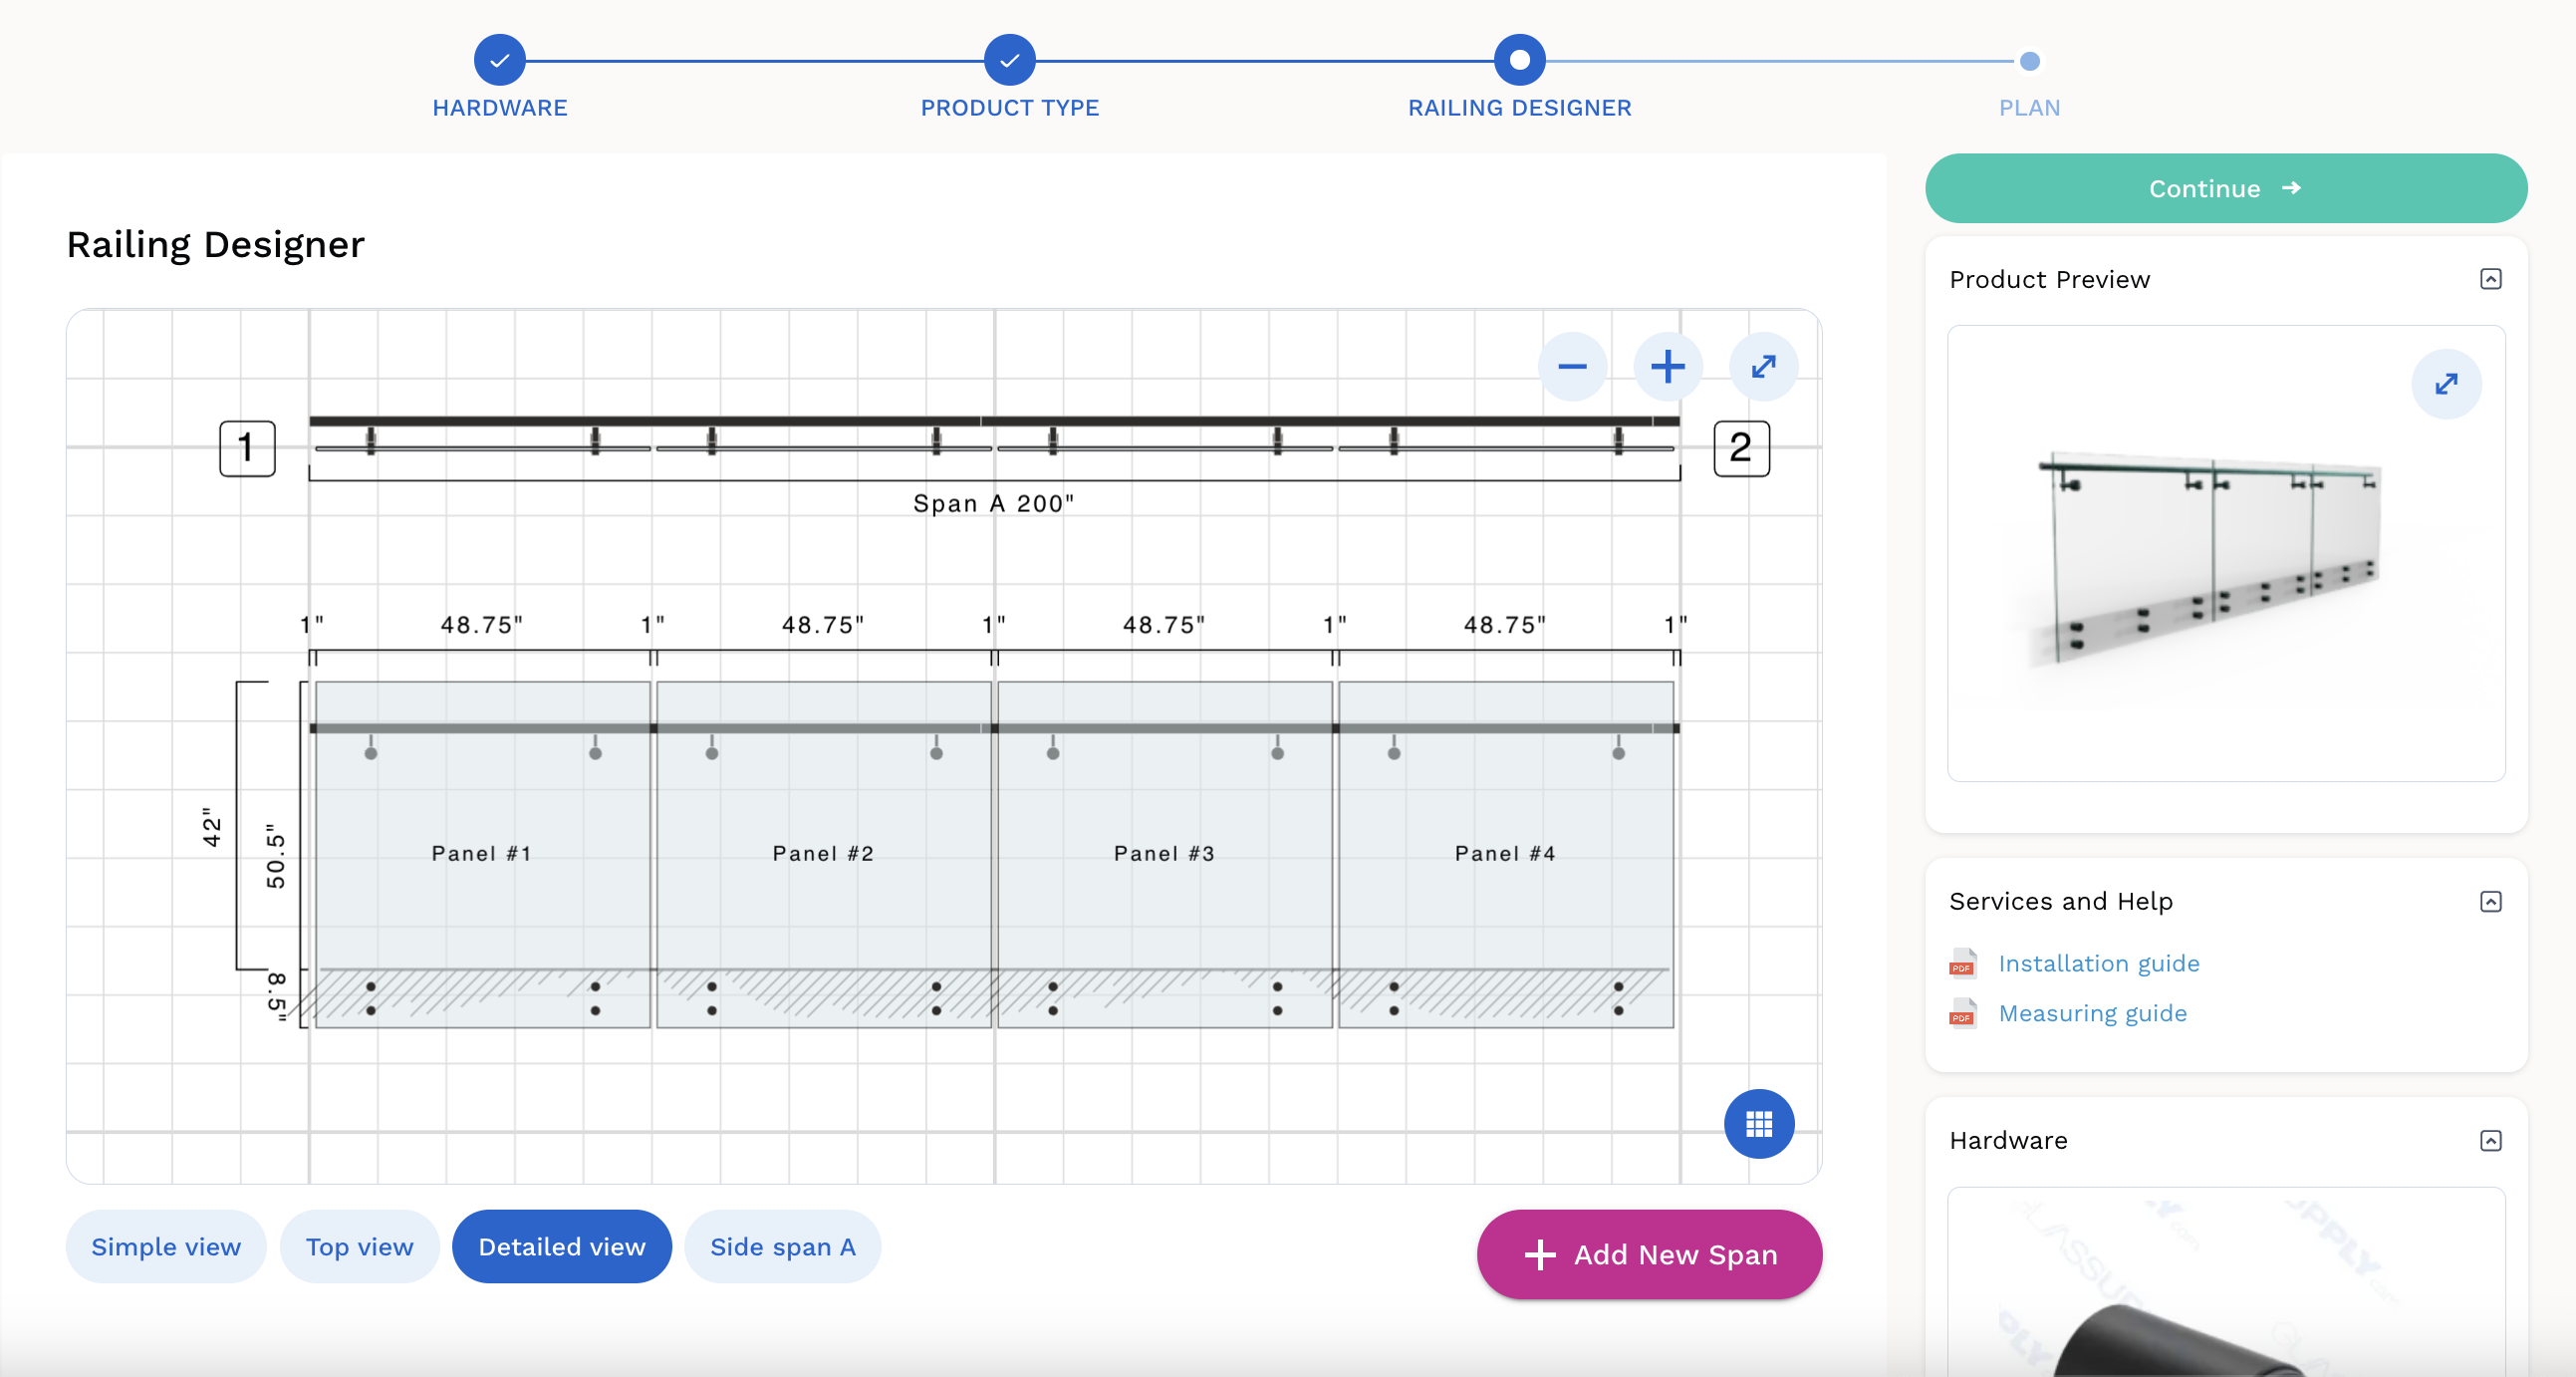Collapse the Hardware section
Screen dimensions: 2576x1377
pos(2490,1141)
